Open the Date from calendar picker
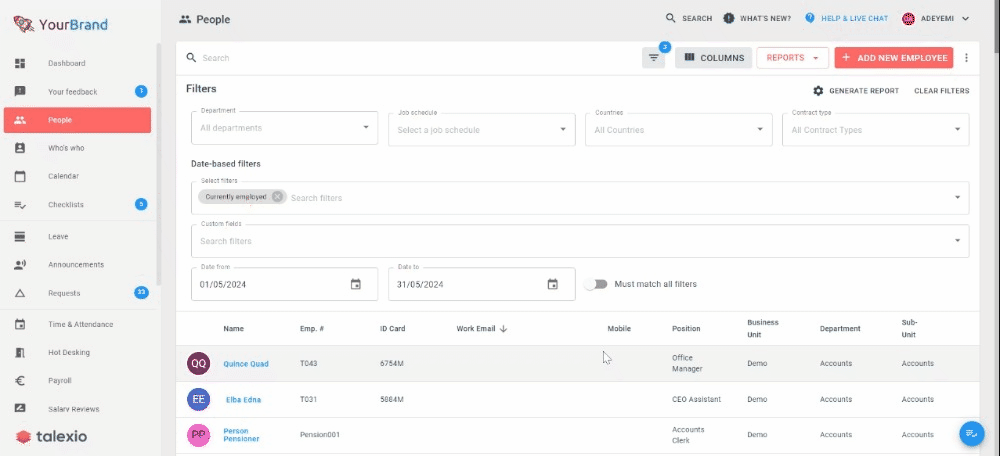This screenshot has height=456, width=1000. tap(356, 284)
